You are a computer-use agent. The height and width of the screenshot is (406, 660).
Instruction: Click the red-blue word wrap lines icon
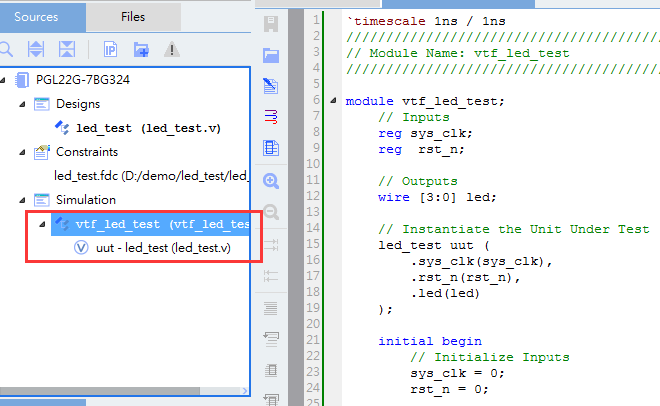coord(271,117)
